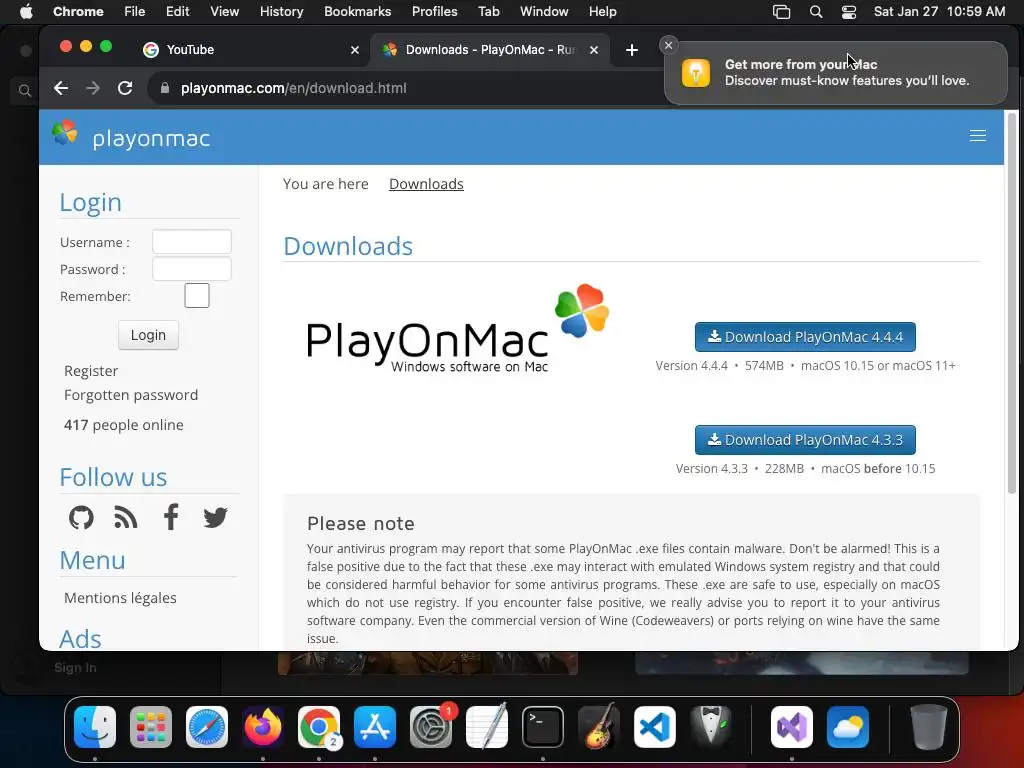Click the playonmac.com address bar
Viewport: 1024px width, 768px height.
click(x=405, y=88)
